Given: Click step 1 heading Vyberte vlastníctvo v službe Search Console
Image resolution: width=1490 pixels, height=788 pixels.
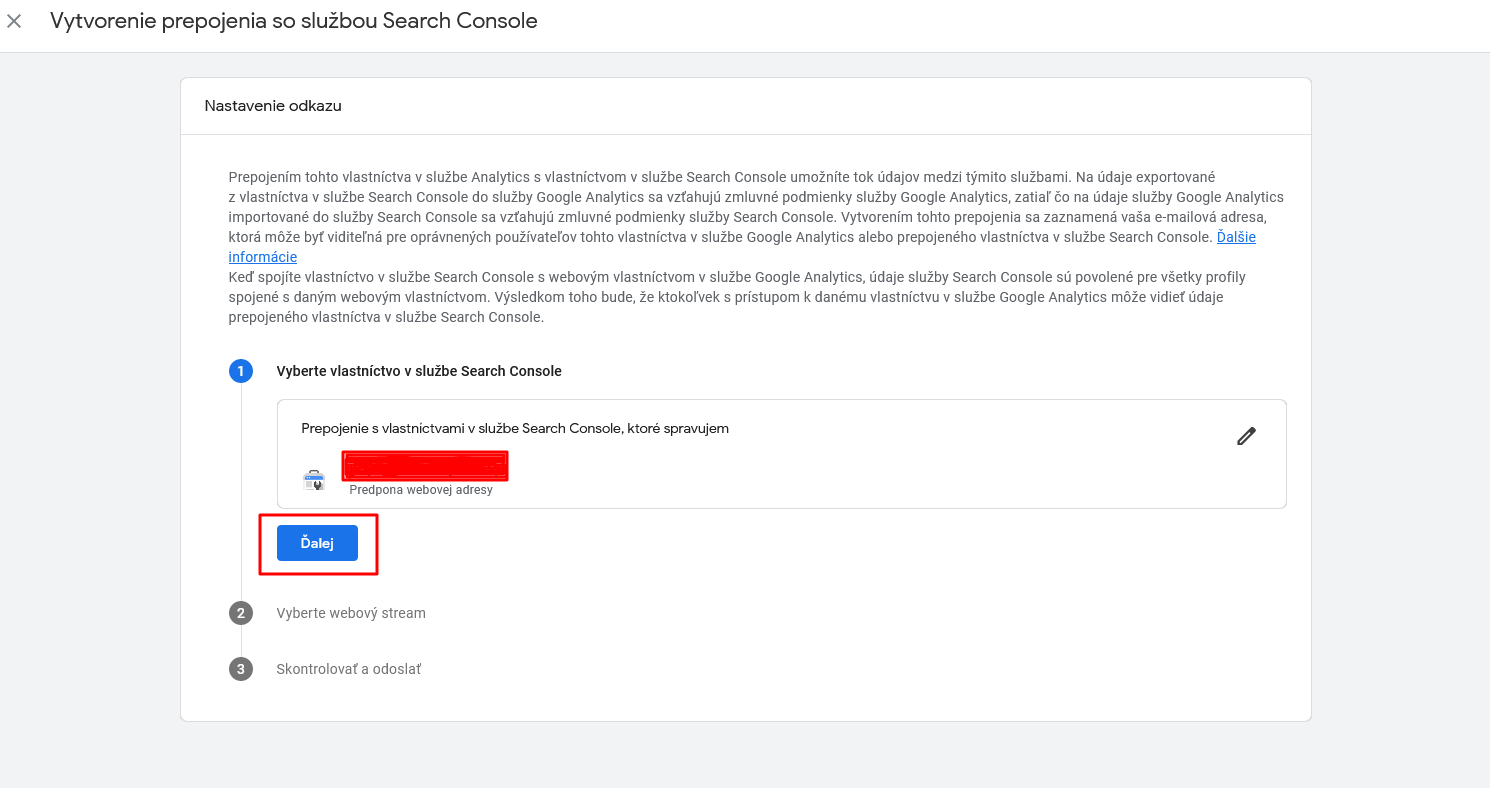Looking at the screenshot, I should coord(419,371).
